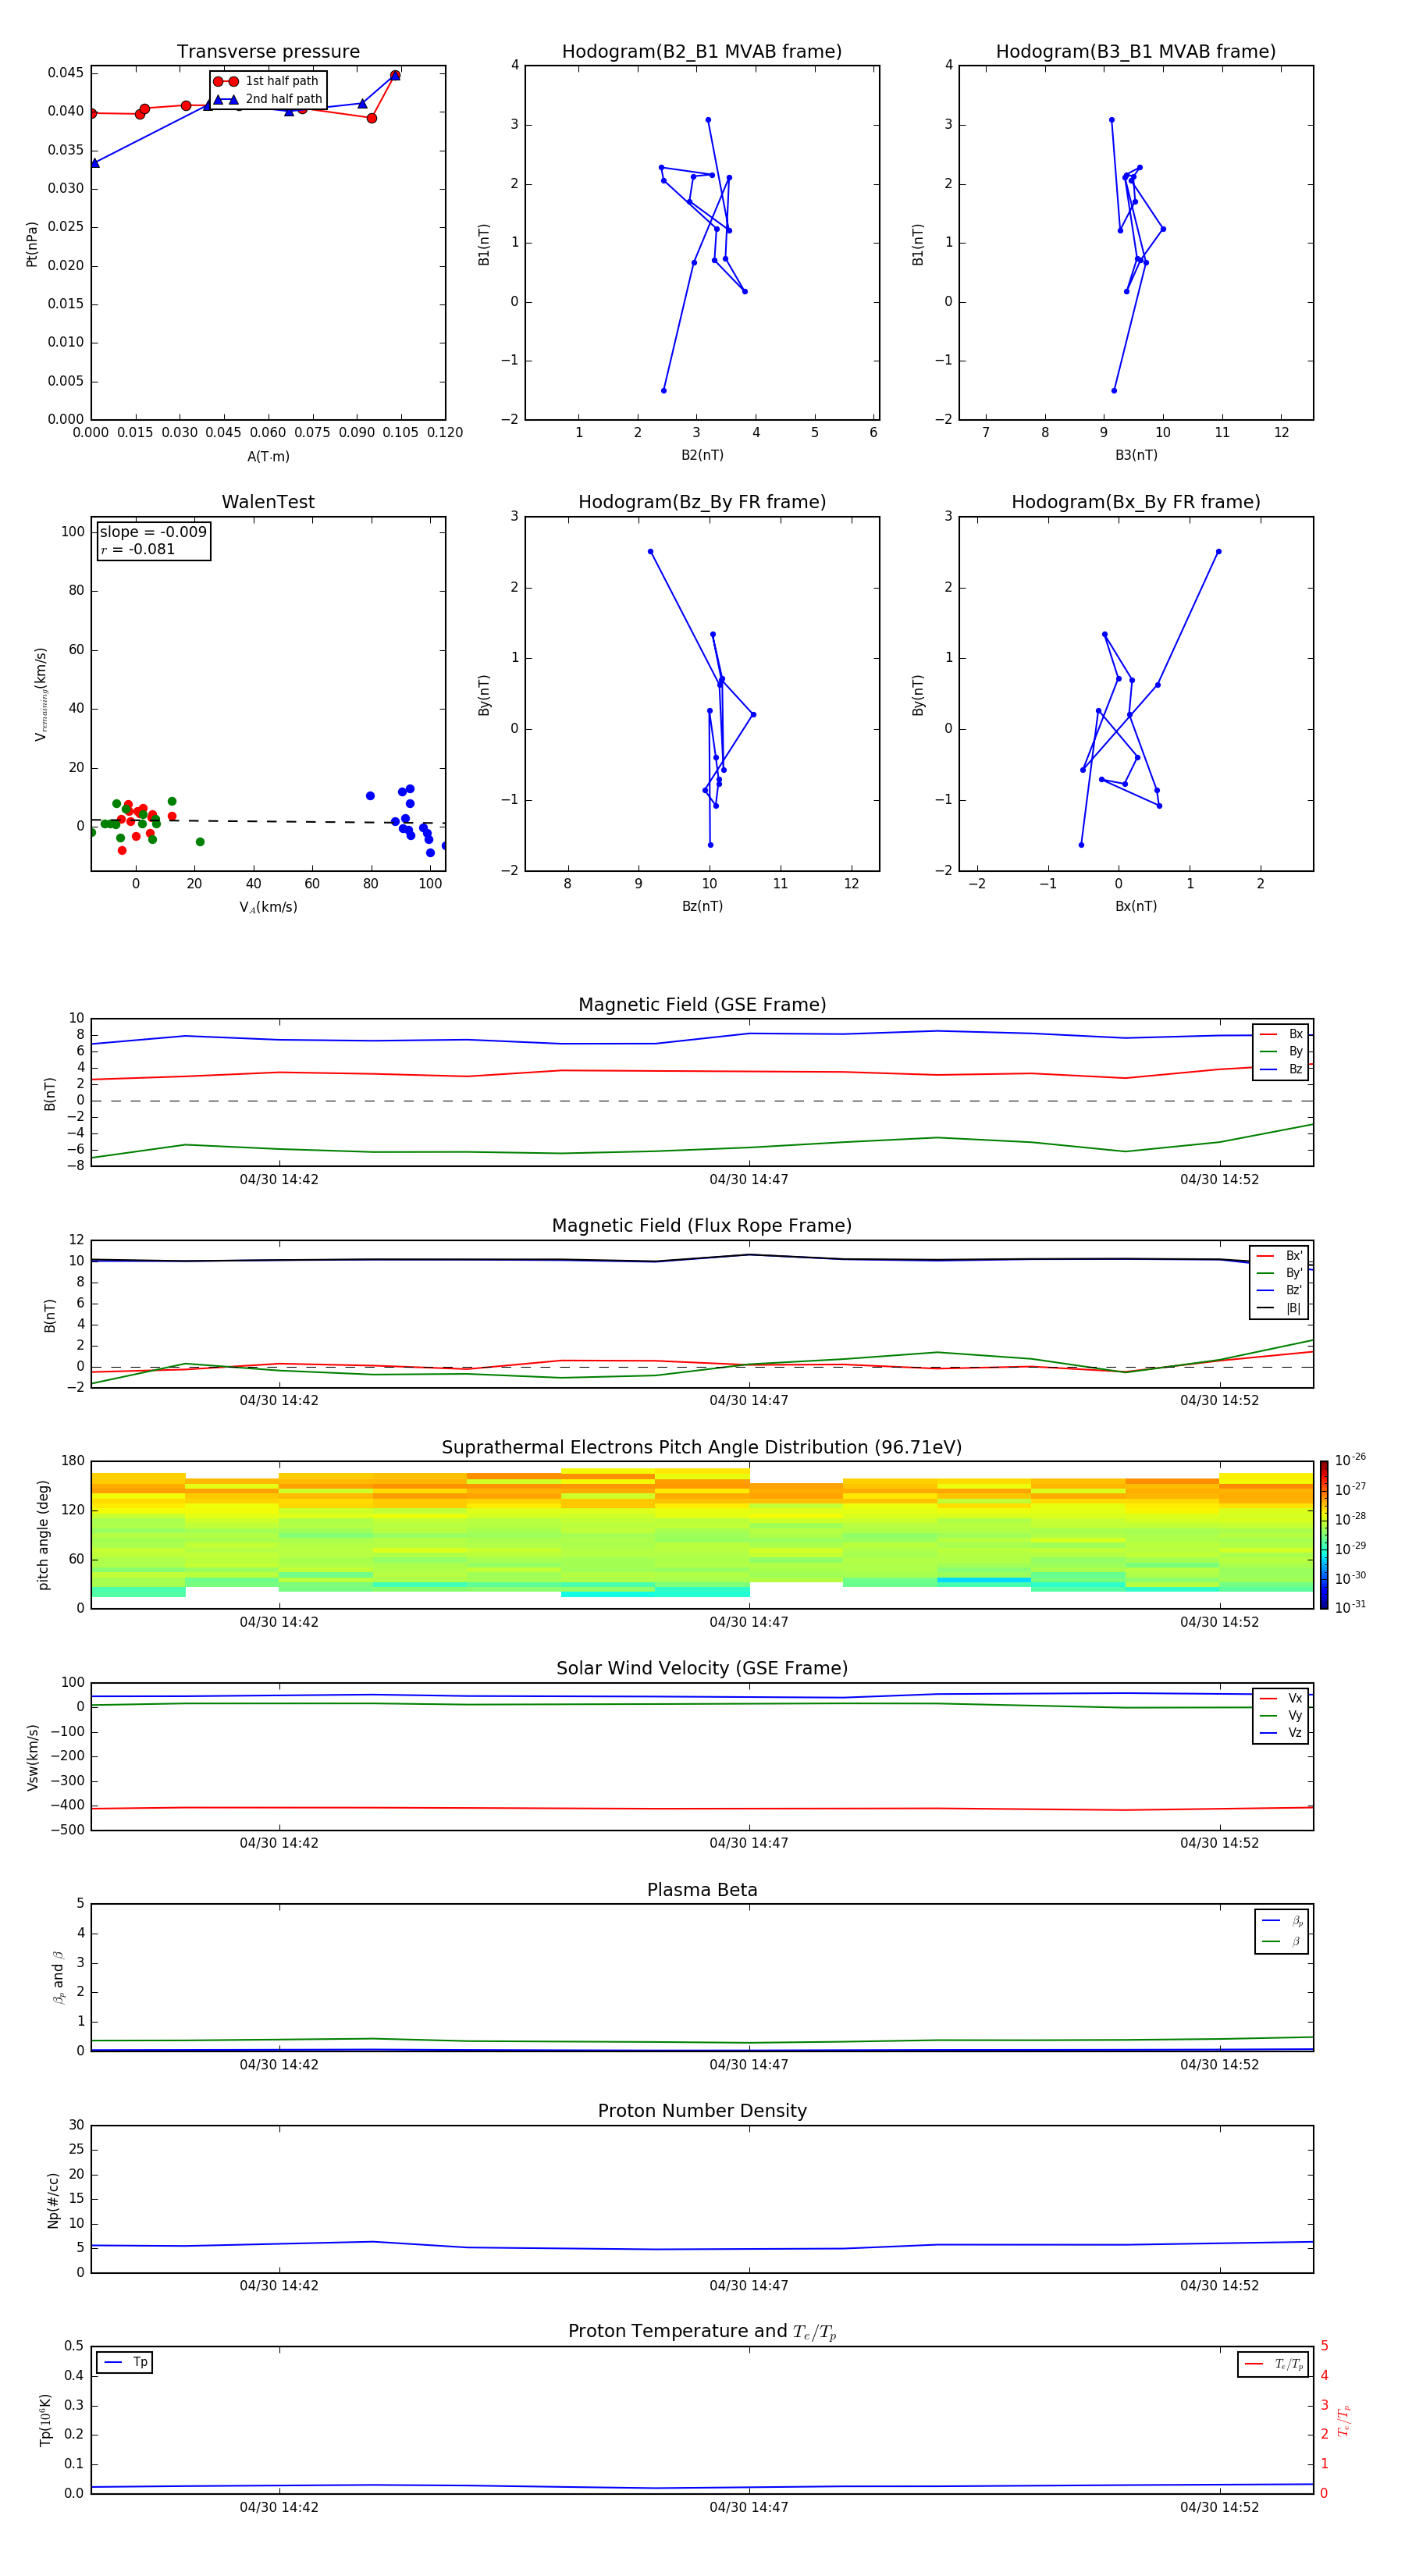Select the 'Vz' legend entry

[x=1281, y=1733]
